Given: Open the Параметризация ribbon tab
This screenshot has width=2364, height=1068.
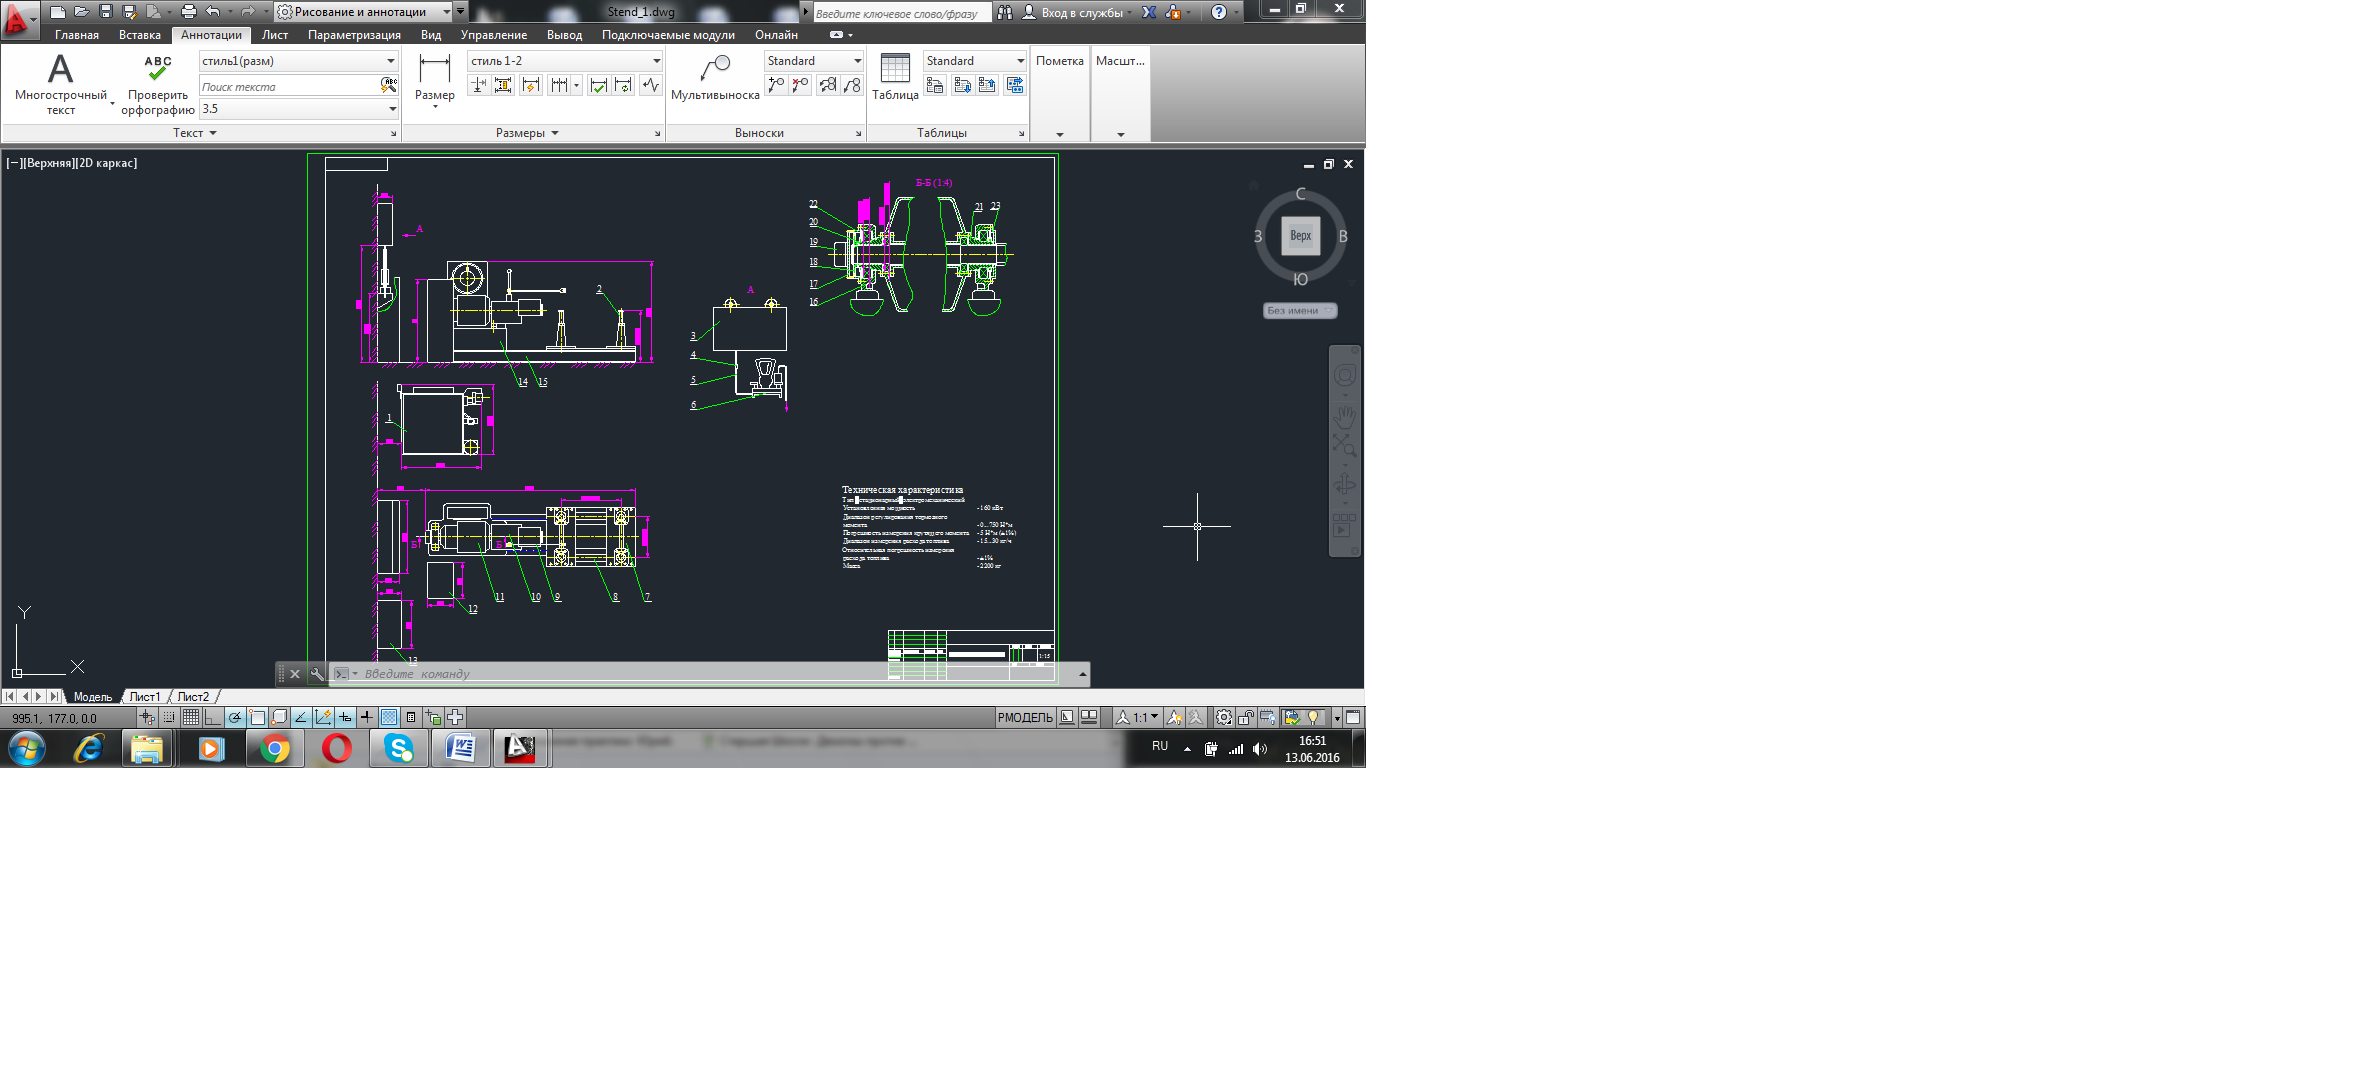Looking at the screenshot, I should click(x=354, y=35).
